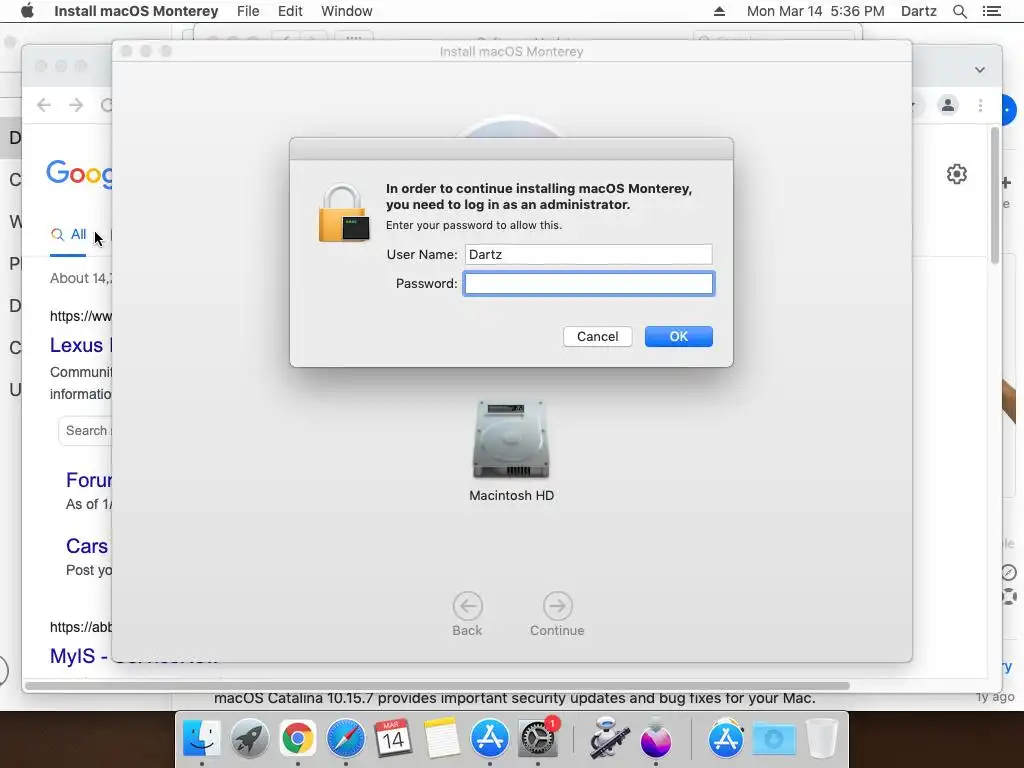Click the eject icon in menu bar
Viewport: 1024px width, 768px height.
coord(719,11)
